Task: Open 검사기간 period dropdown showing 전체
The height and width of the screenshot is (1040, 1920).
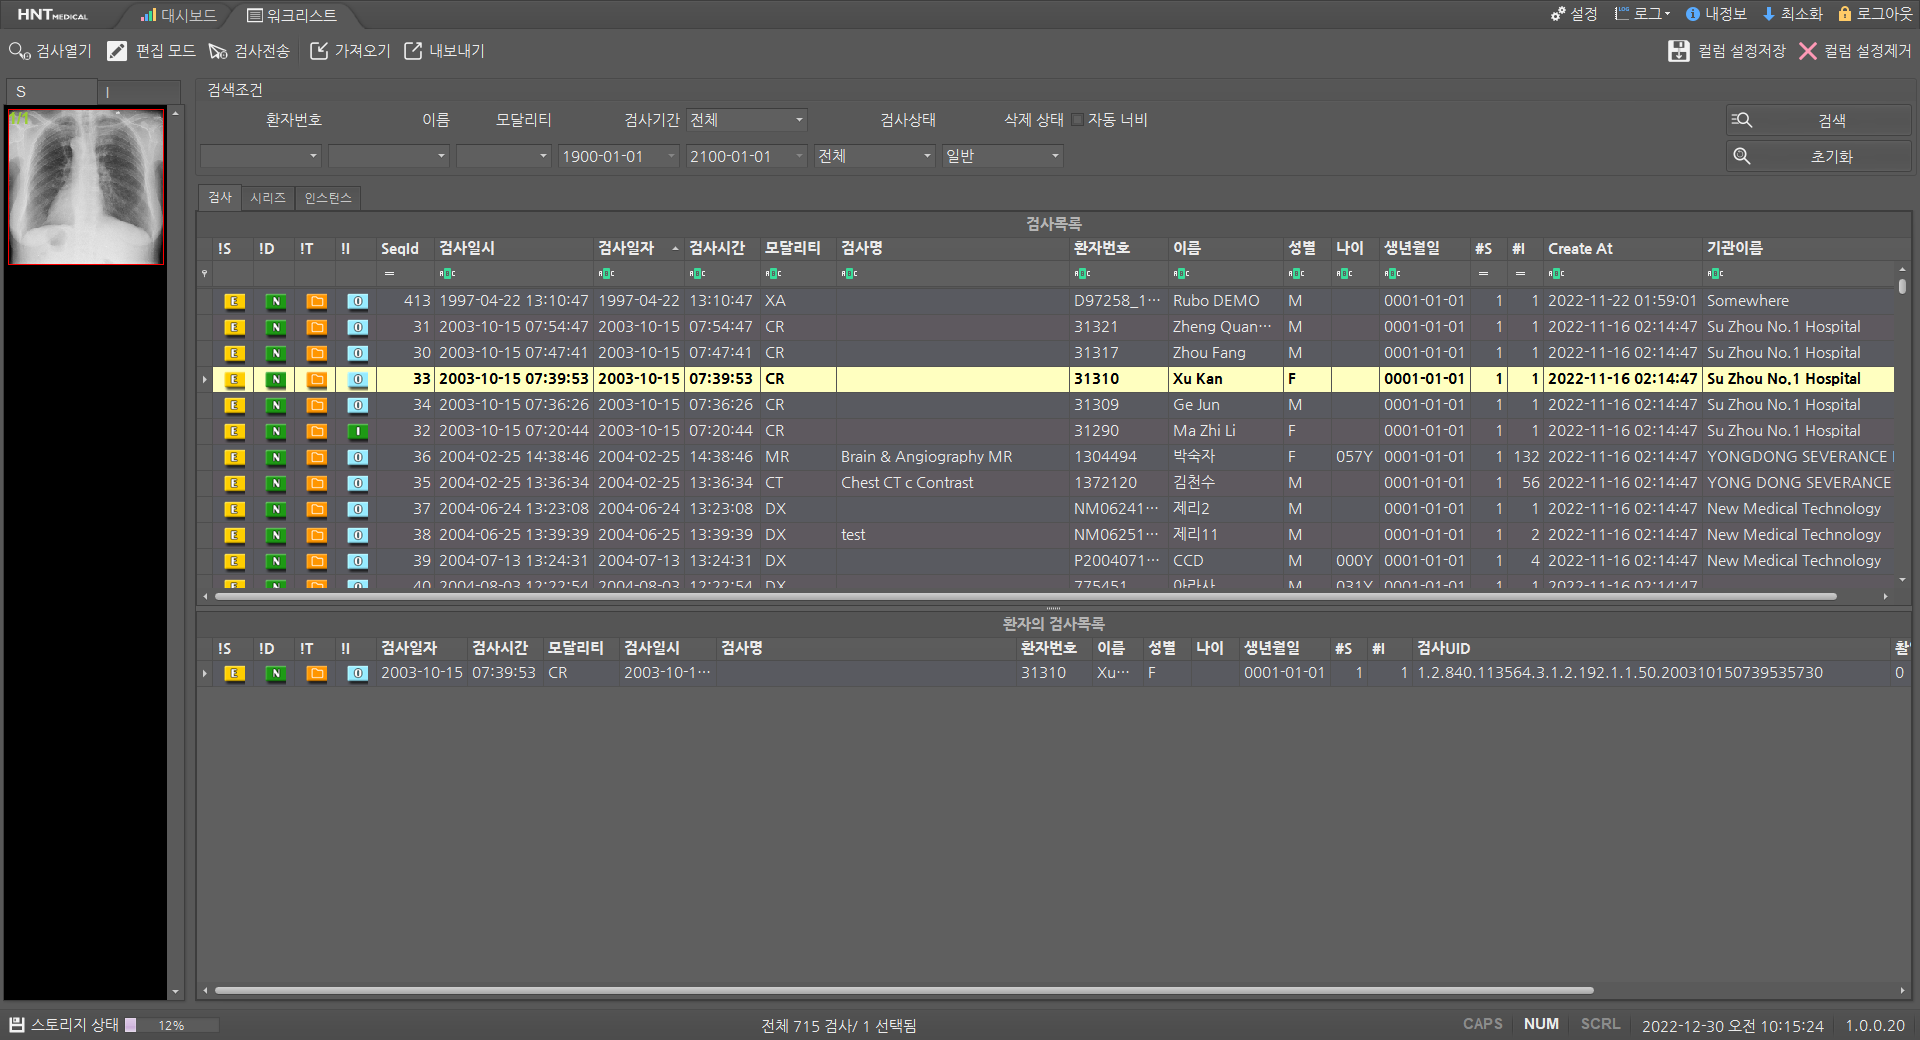Action: (746, 120)
